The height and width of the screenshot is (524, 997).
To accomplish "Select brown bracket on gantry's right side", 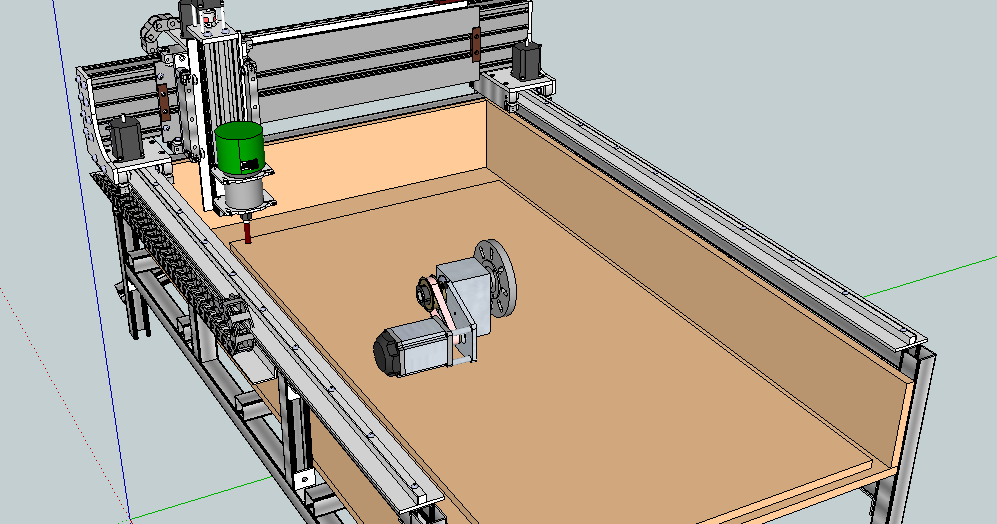I will [x=476, y=45].
